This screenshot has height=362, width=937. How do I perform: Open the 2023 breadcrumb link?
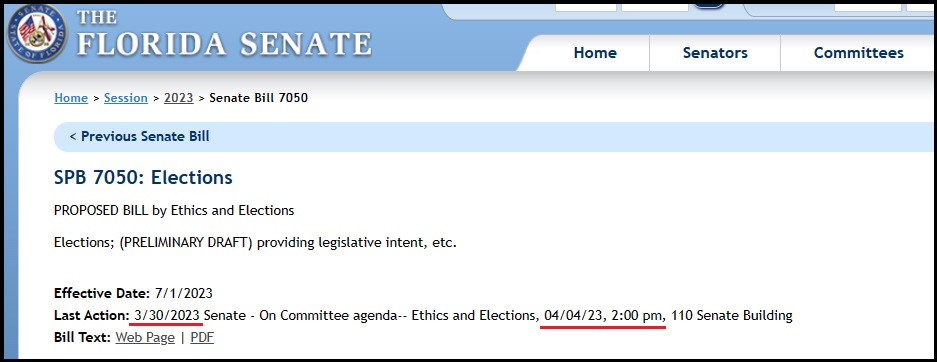[x=179, y=98]
